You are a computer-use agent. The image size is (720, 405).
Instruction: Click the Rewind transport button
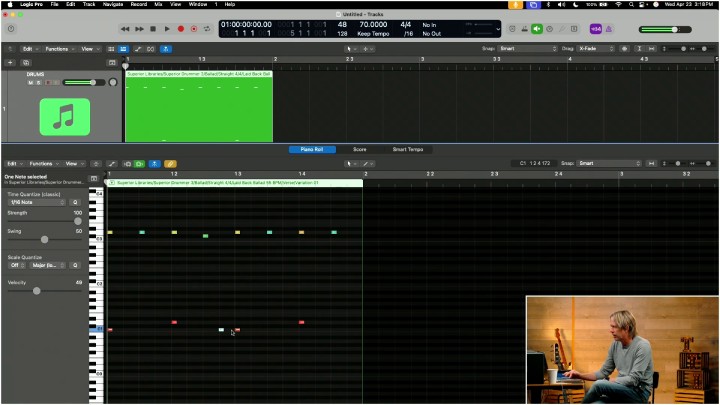pyautogui.click(x=125, y=29)
